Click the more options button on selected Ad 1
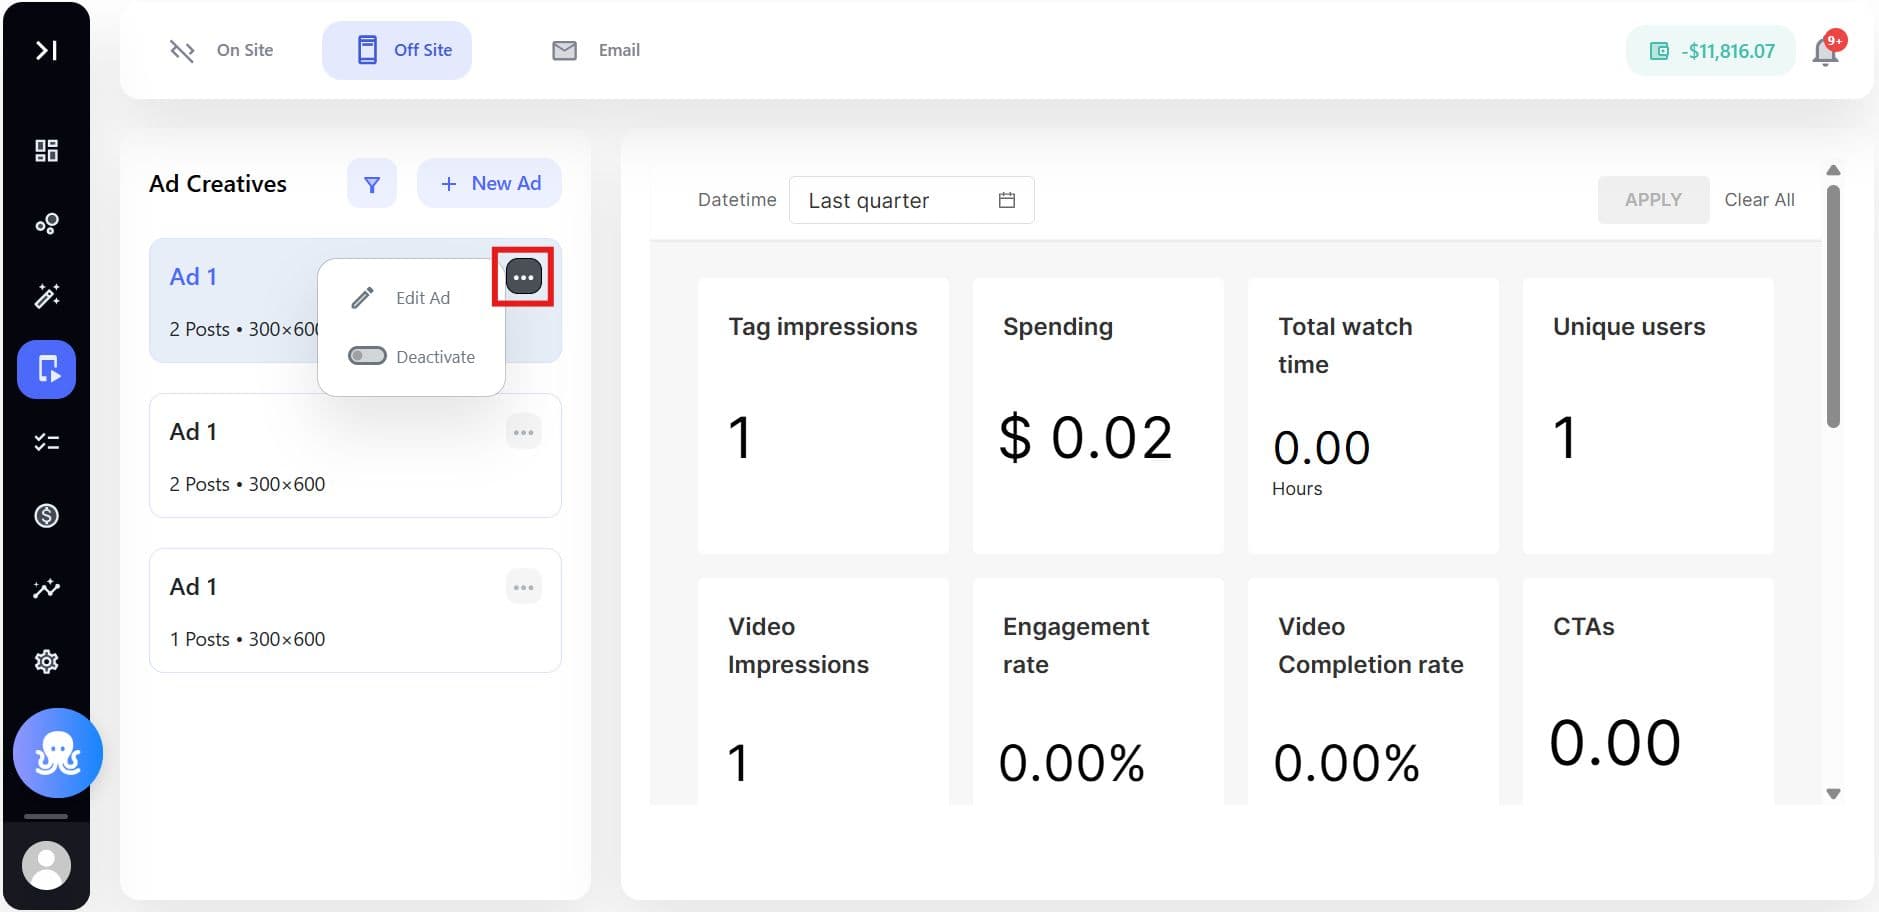 524,277
